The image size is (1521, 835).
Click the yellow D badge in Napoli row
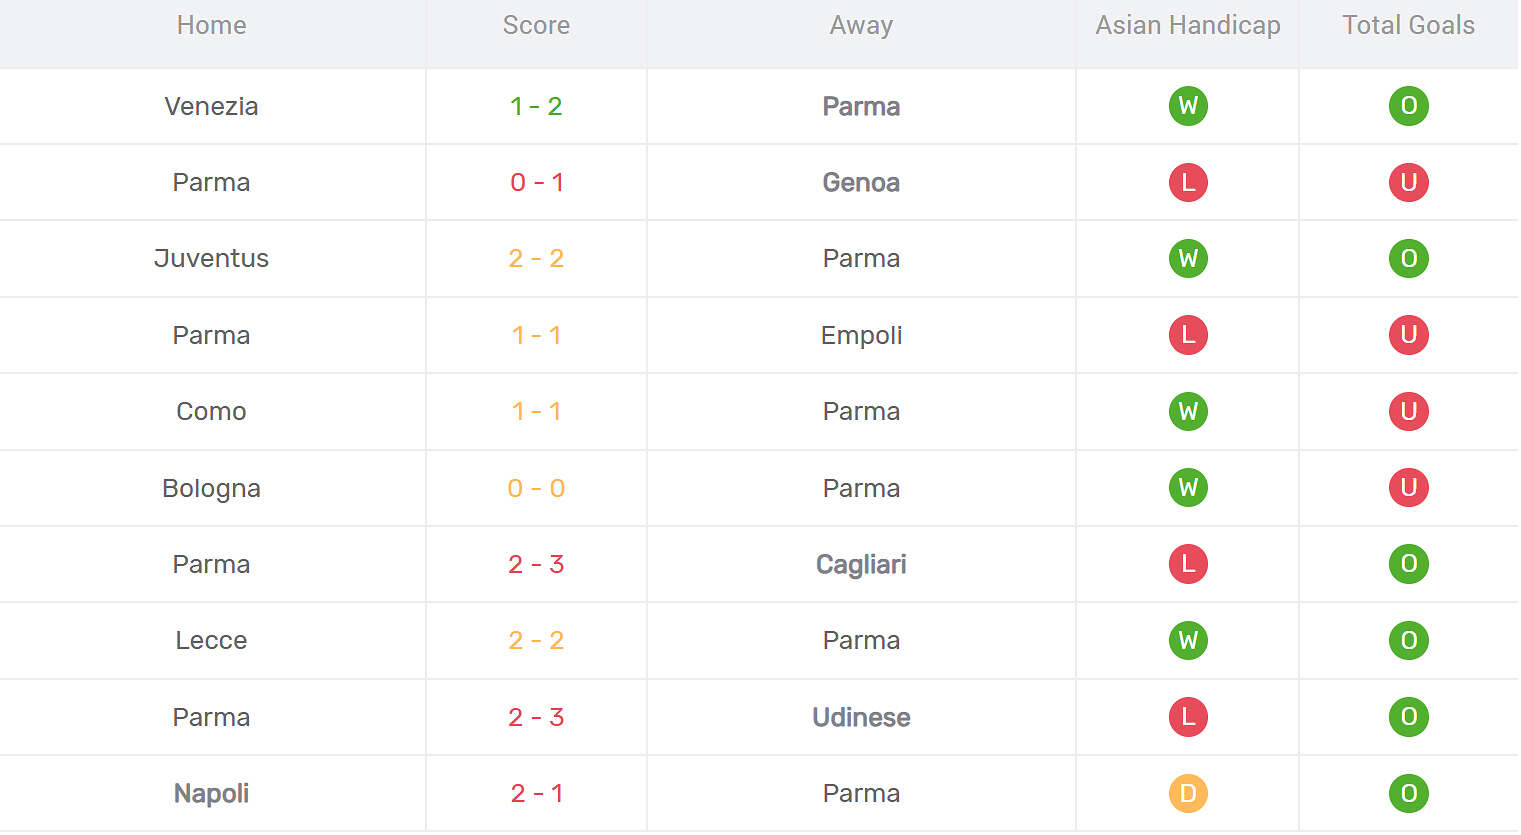1188,793
